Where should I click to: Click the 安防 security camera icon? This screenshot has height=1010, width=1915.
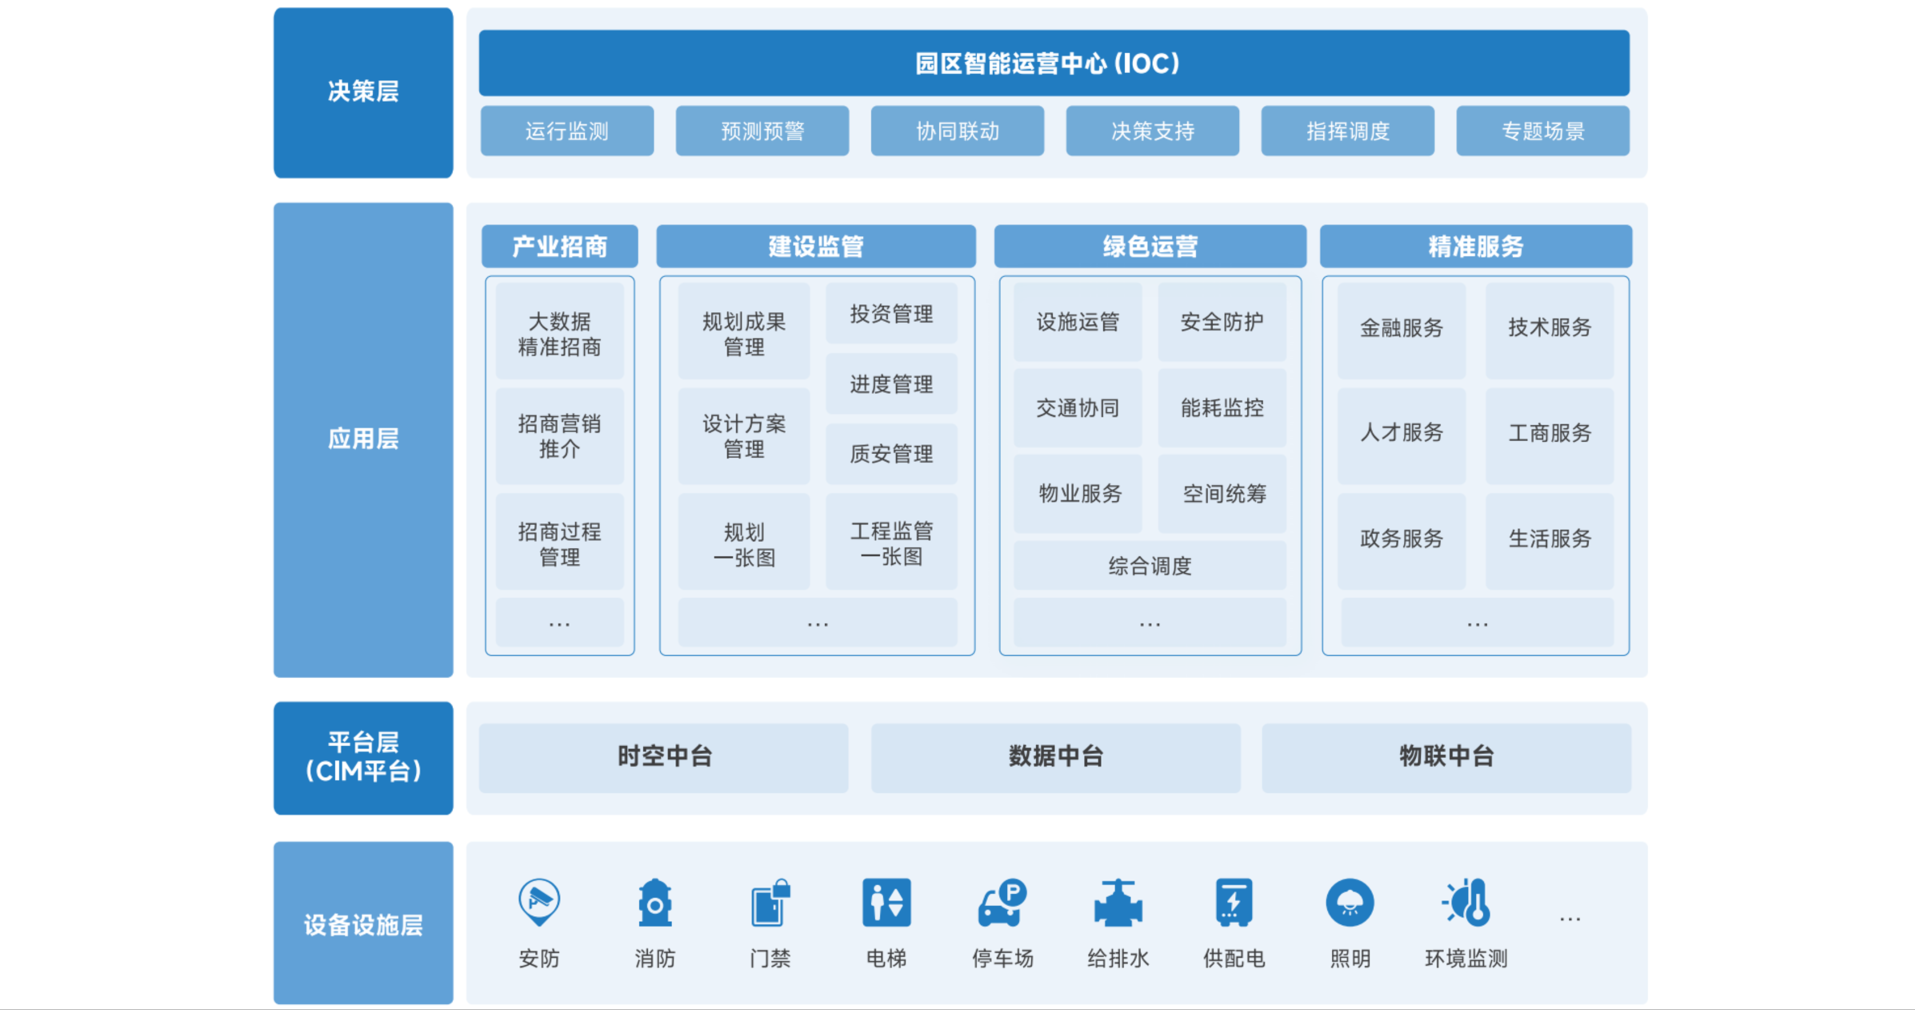pyautogui.click(x=539, y=902)
